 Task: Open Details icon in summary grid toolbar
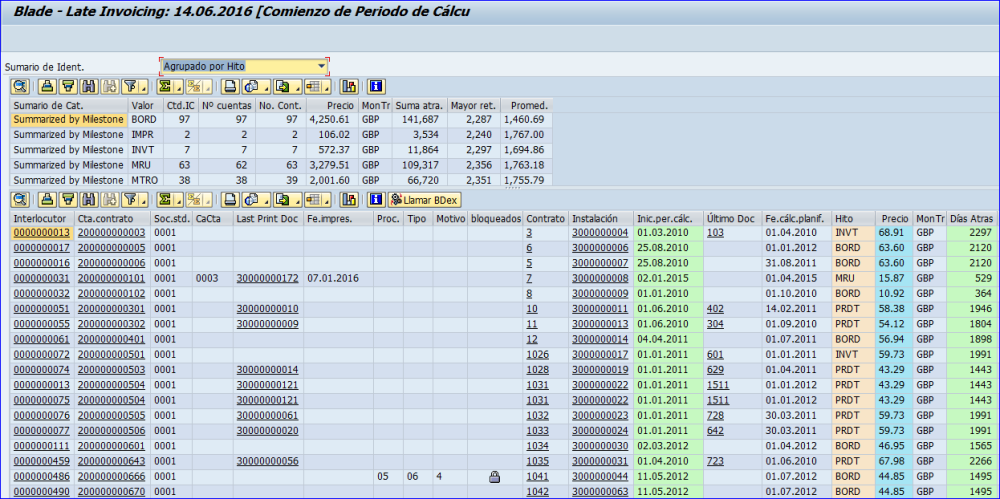tap(20, 86)
